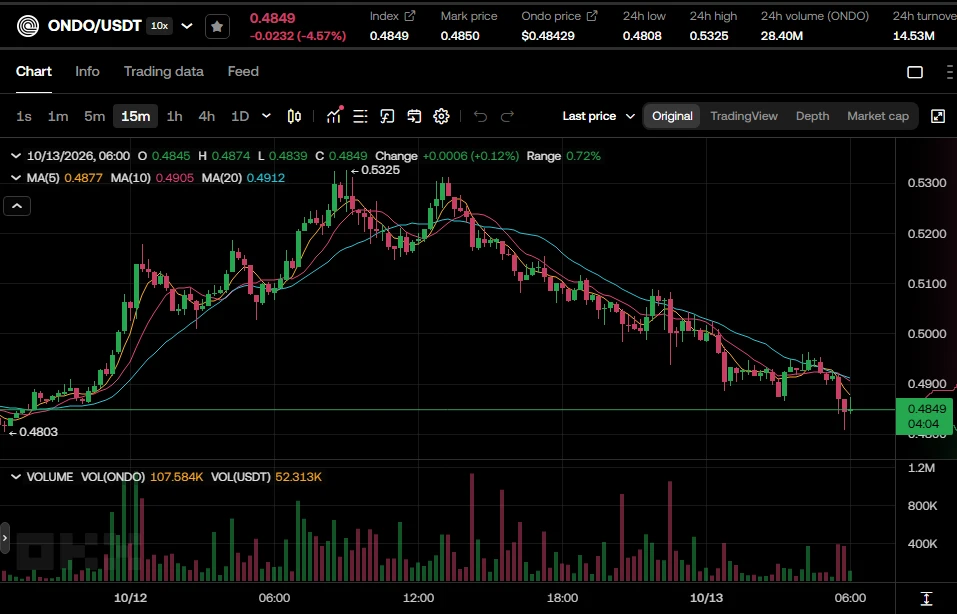Redo the chart action

(507, 116)
